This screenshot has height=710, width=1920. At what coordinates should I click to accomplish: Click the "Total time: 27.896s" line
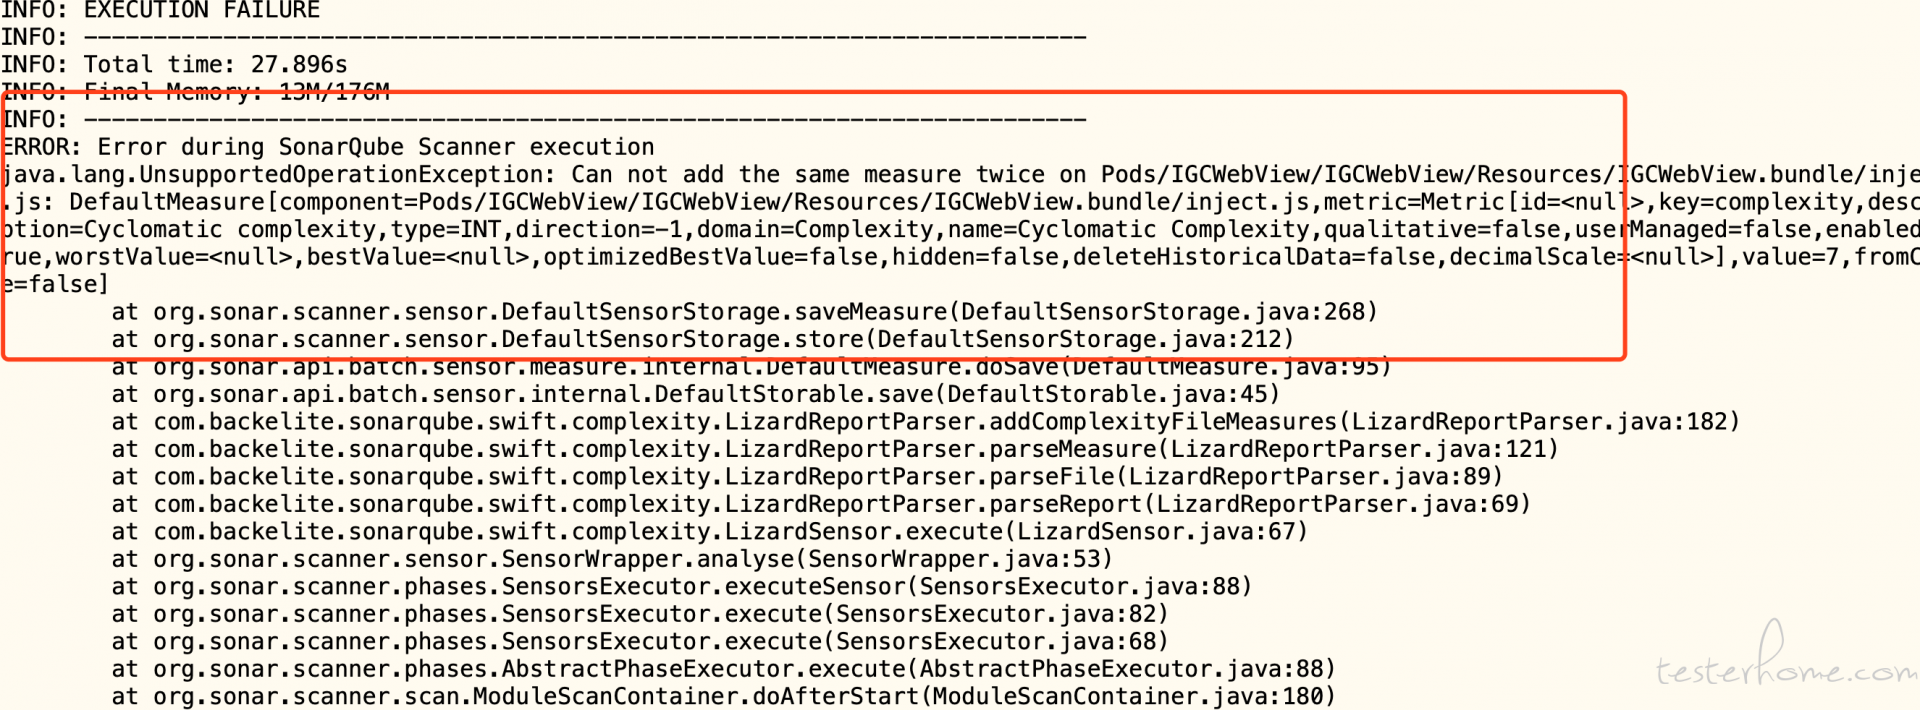coord(174,65)
